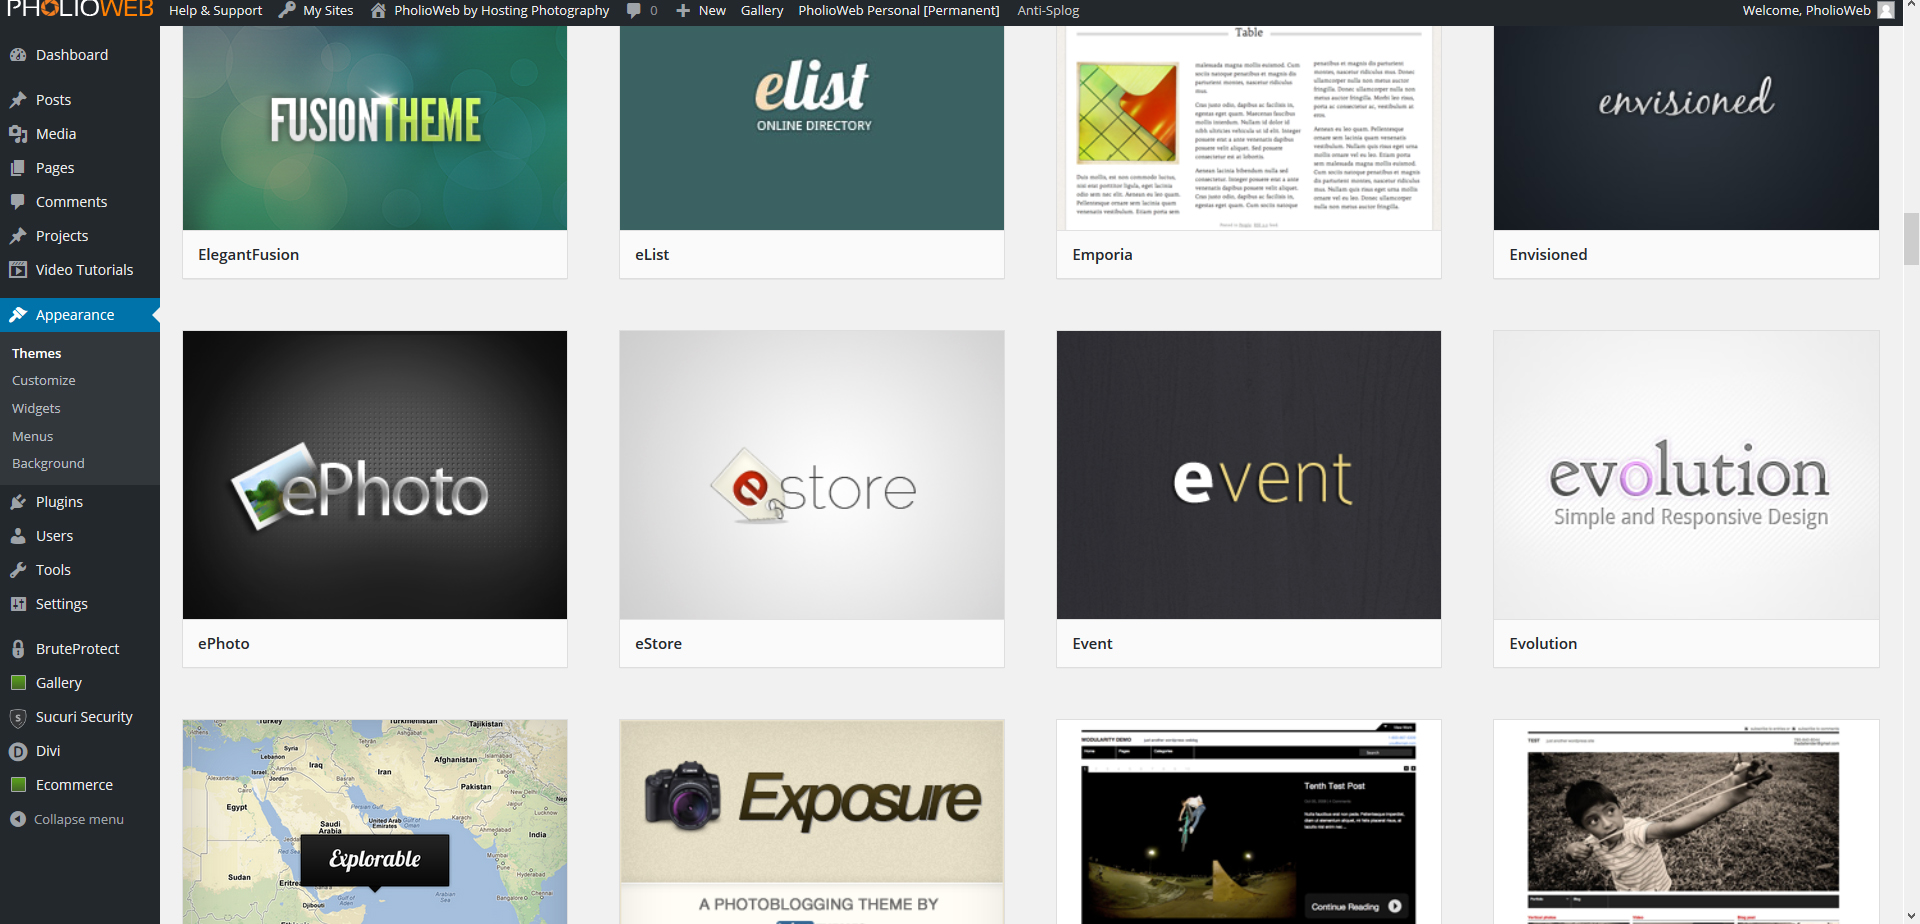Click the Settings sliders icon

(x=18, y=604)
